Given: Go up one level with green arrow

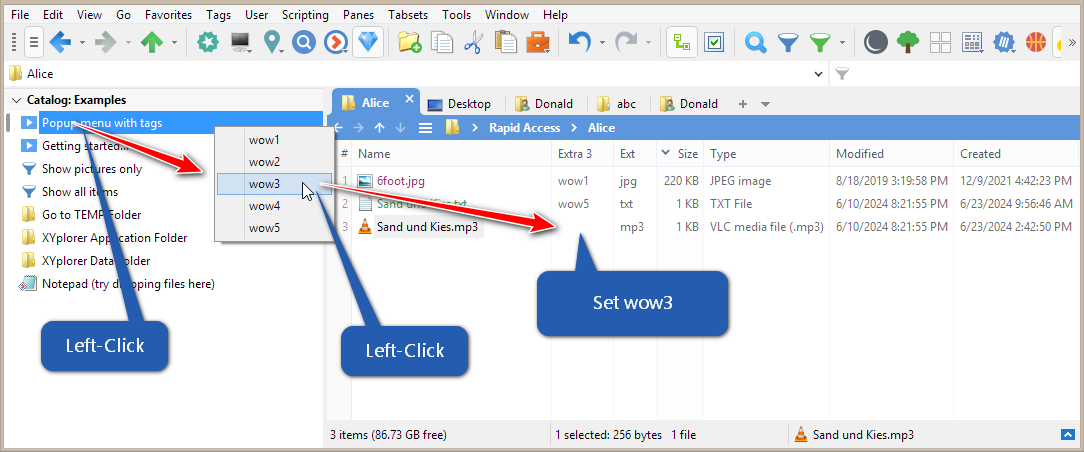Looking at the screenshot, I should [151, 43].
